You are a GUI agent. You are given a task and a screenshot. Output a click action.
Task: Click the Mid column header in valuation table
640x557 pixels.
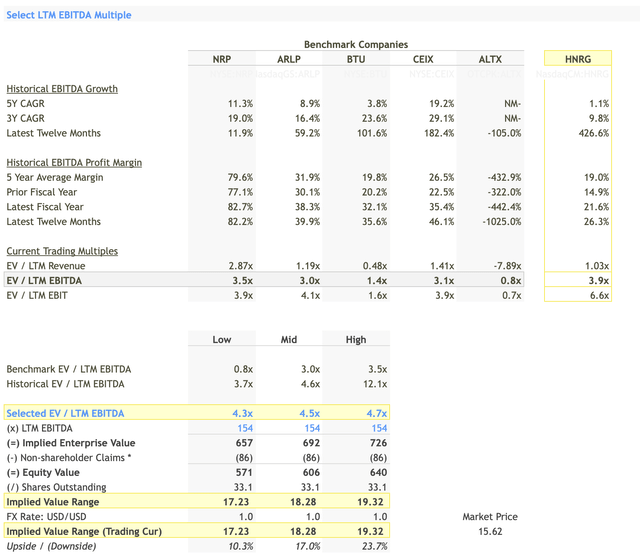[x=292, y=340]
